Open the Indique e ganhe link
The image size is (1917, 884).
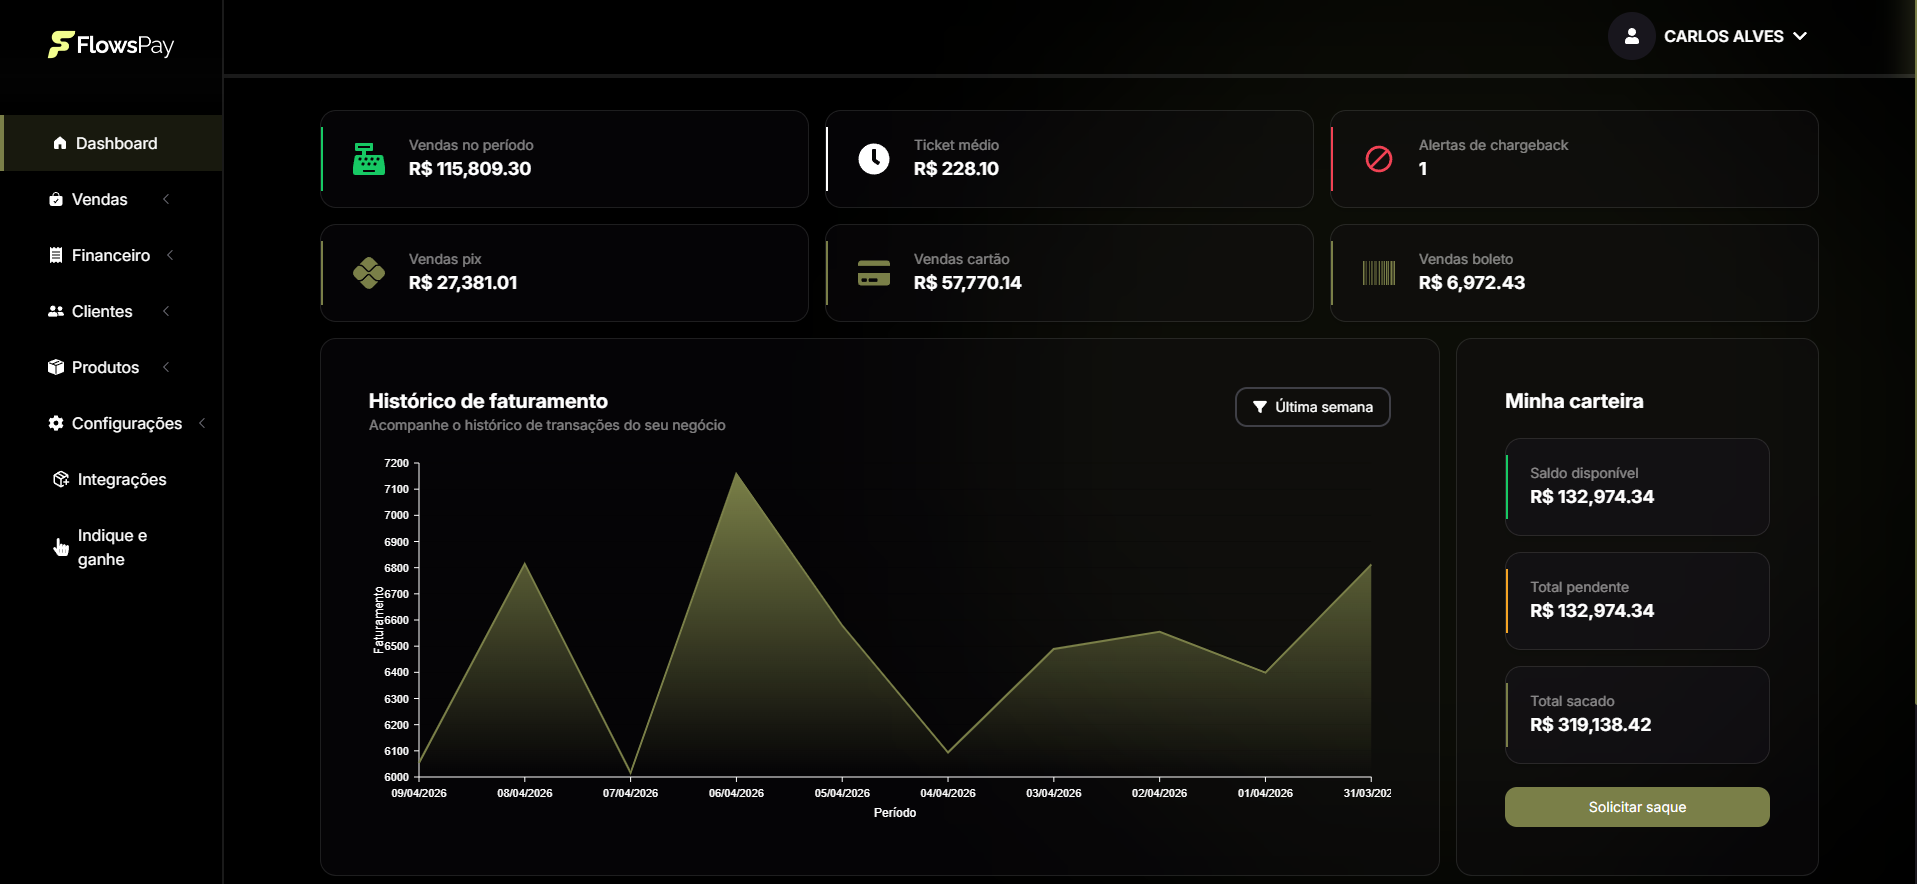point(112,548)
